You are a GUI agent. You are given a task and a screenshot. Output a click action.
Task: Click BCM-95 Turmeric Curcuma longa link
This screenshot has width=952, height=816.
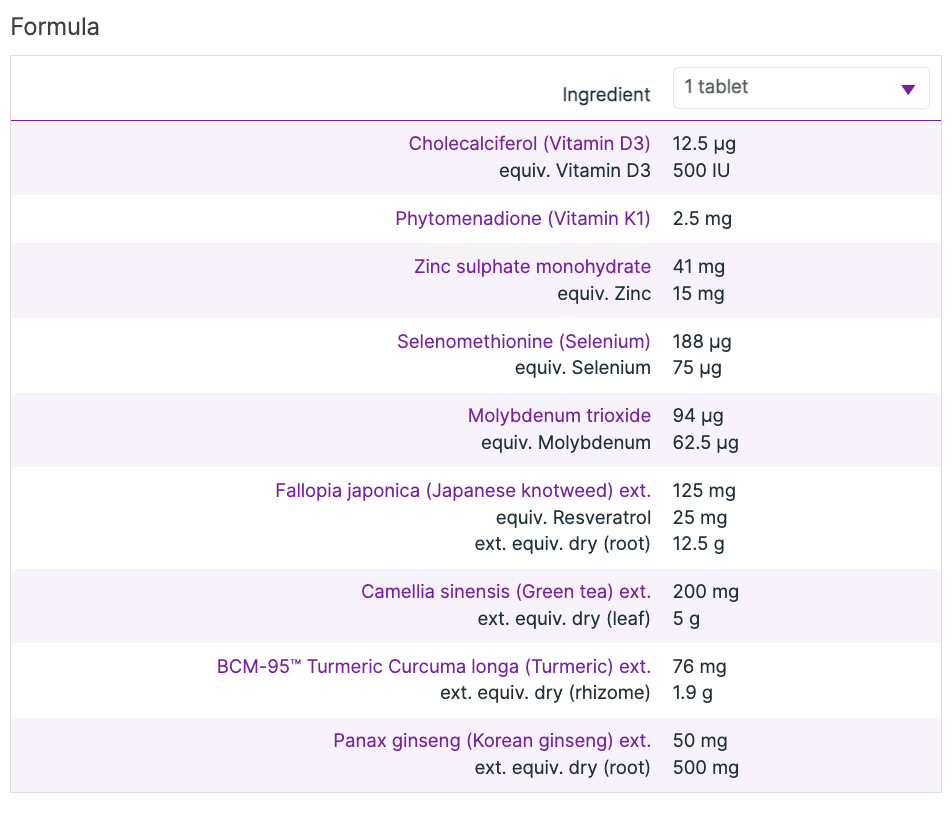click(x=433, y=666)
